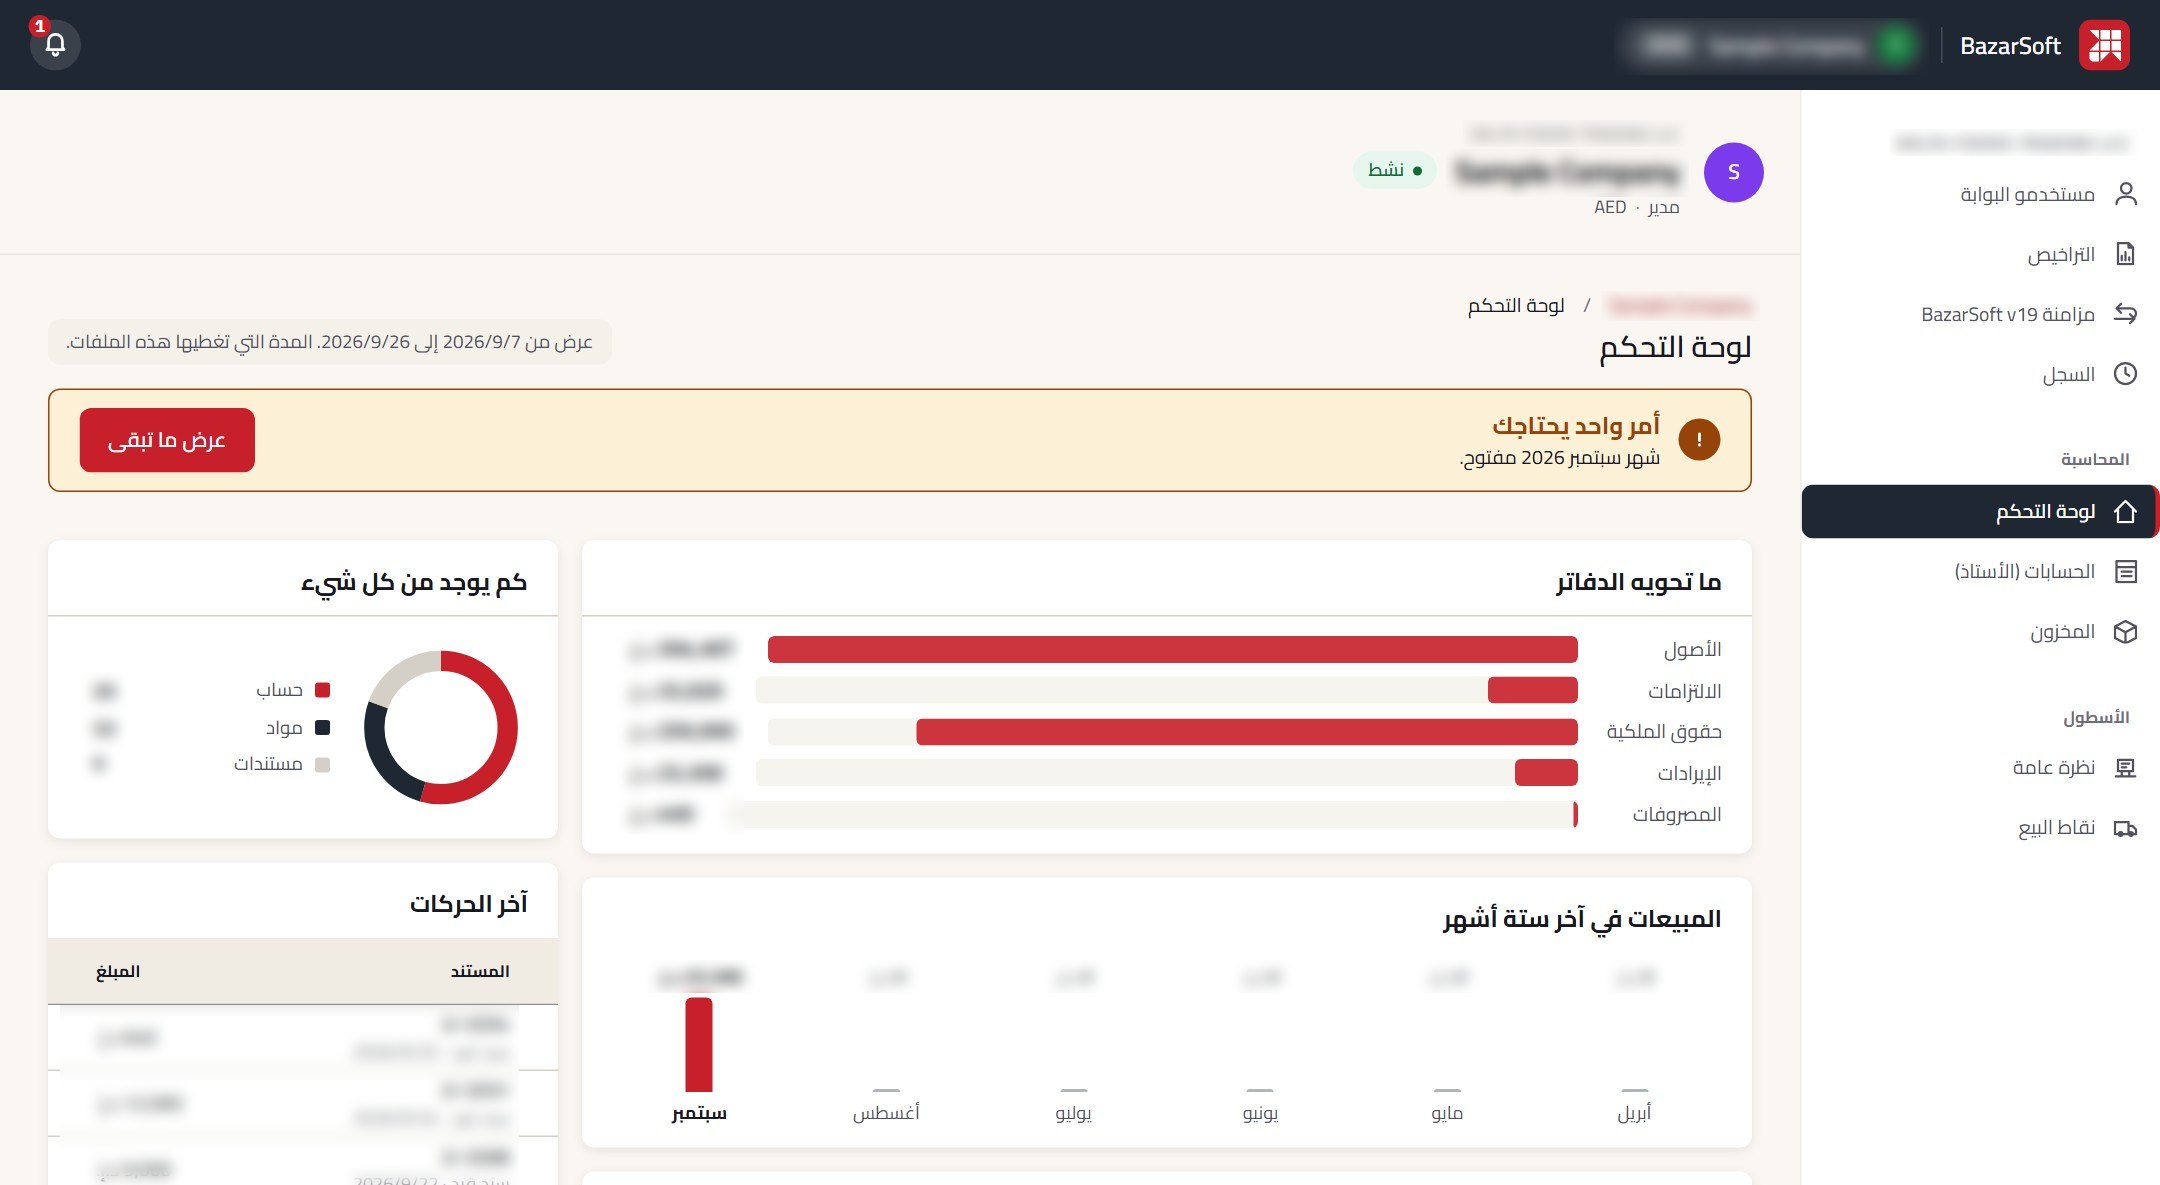The height and width of the screenshot is (1185, 2160).
Task: Click the points of sale truck icon
Action: click(2125, 828)
